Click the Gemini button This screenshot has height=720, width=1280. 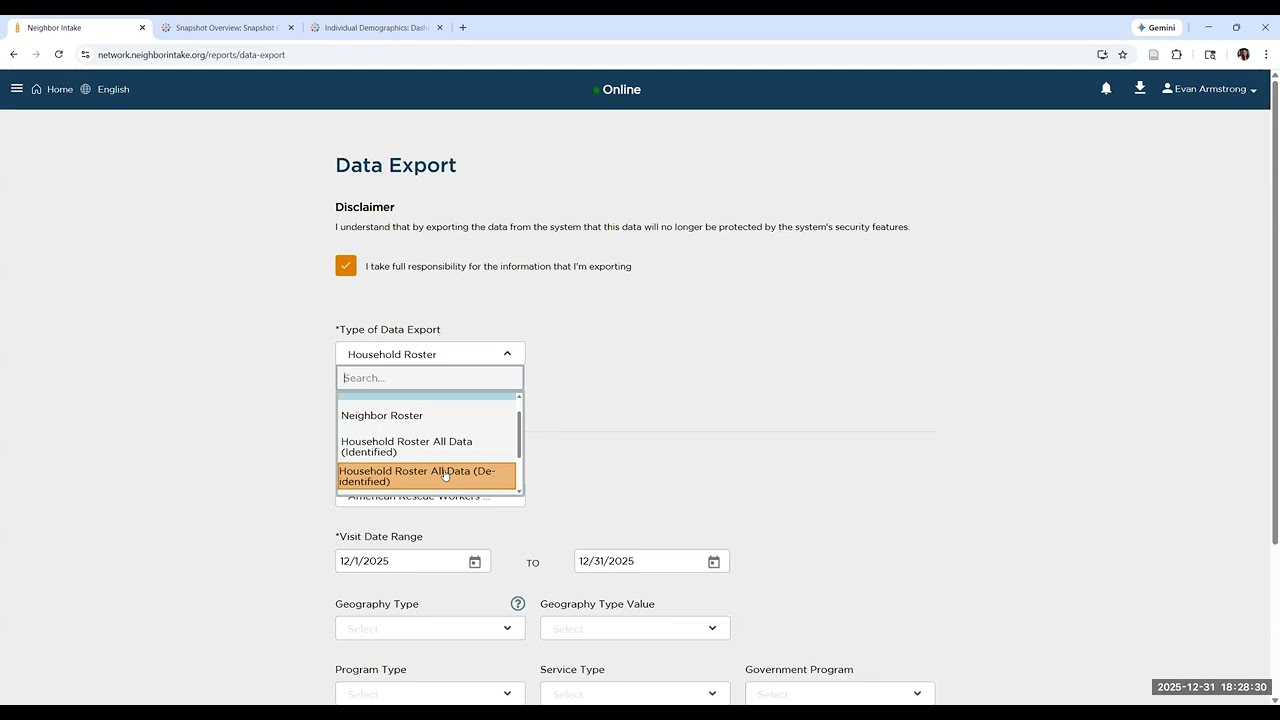[x=1156, y=28]
